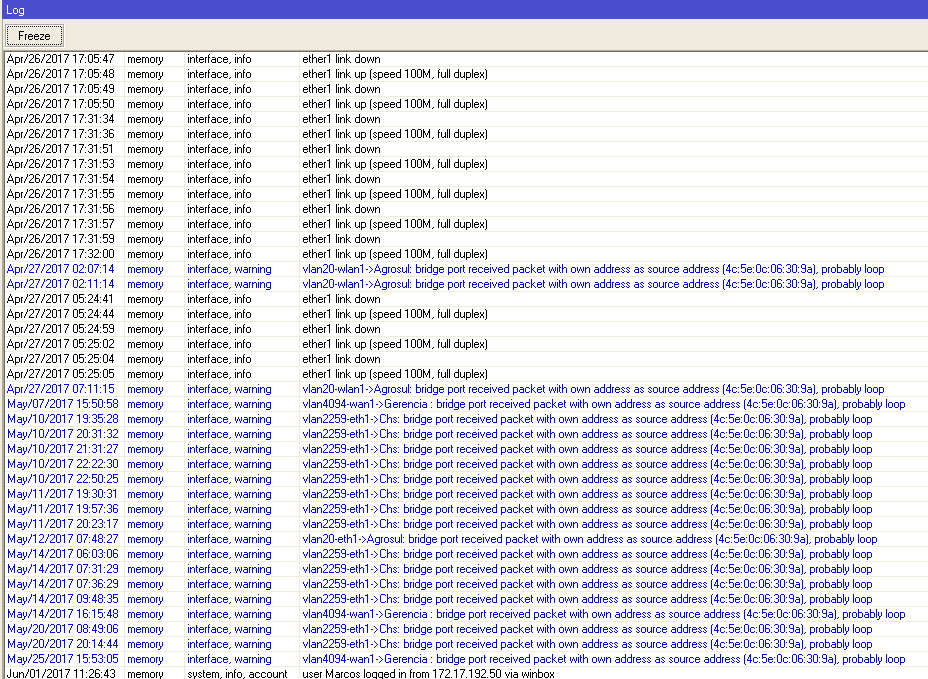Image resolution: width=928 pixels, height=679 pixels.
Task: Select Gerencia warning row at May/25/2017 15:53:05
Action: (x=466, y=659)
